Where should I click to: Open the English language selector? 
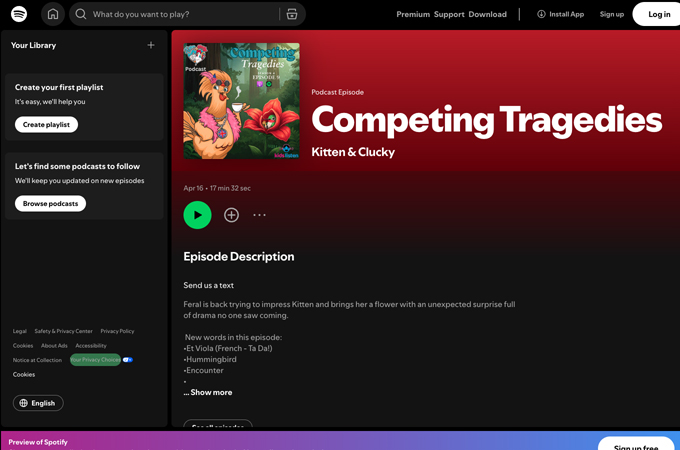(x=38, y=403)
